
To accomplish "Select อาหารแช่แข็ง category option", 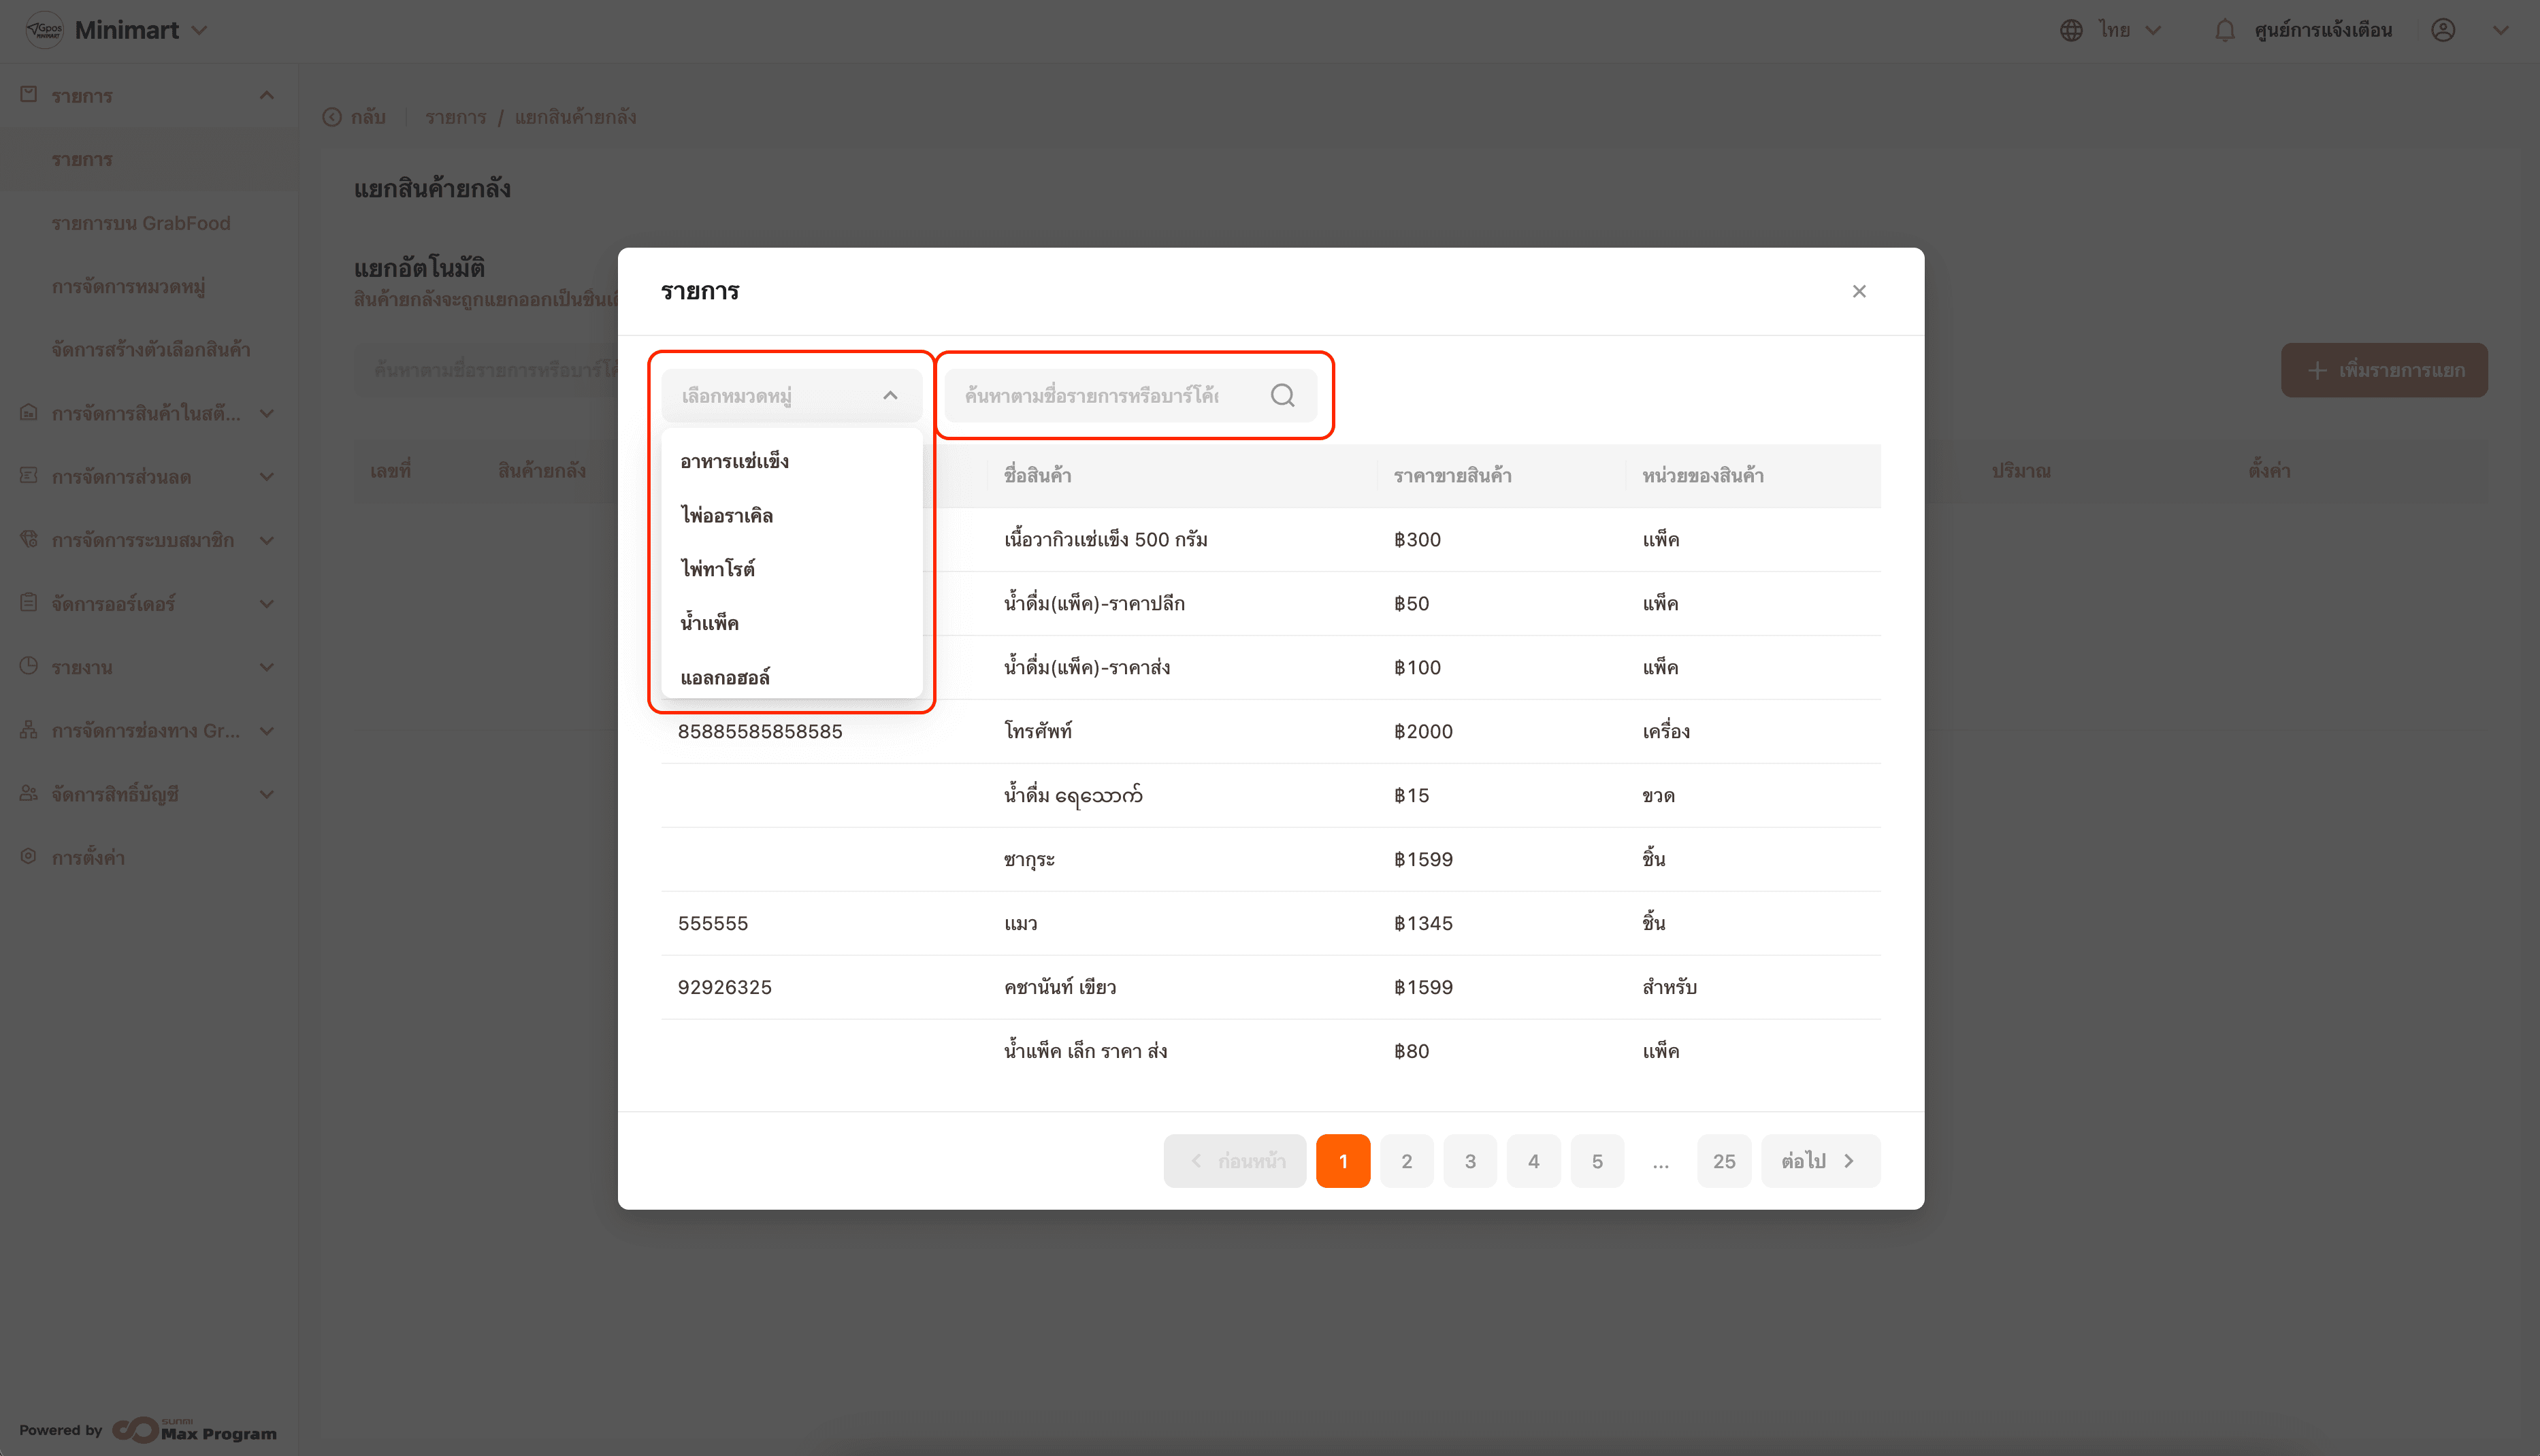I will 734,461.
